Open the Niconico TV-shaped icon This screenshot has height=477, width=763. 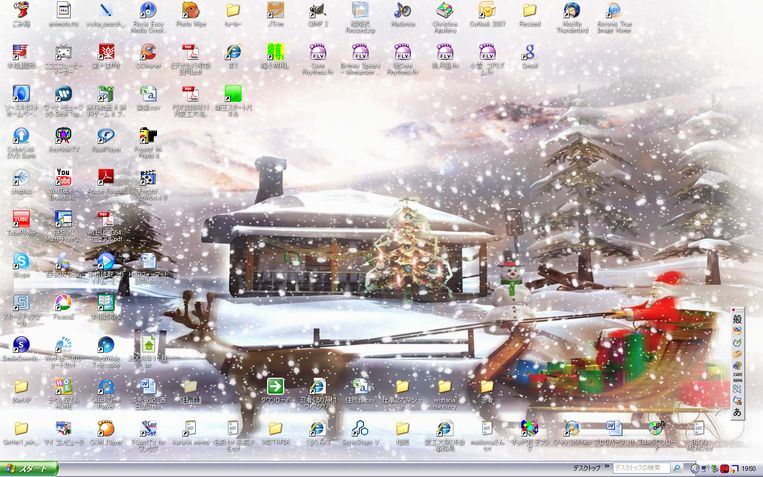(63, 52)
